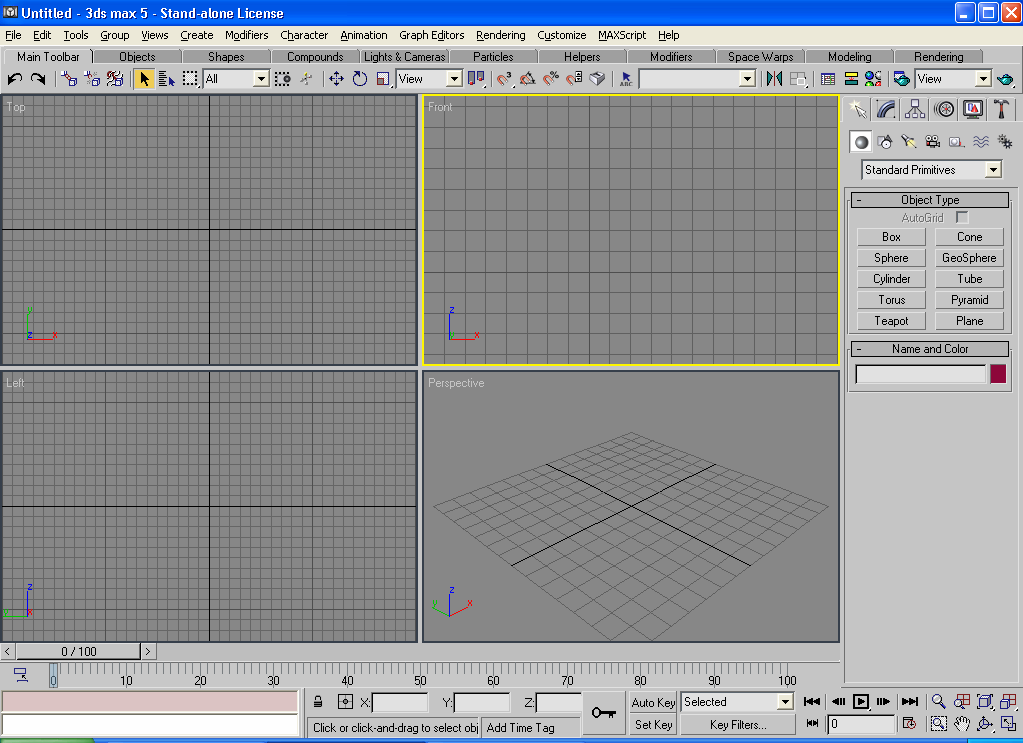Click the Play Animation button

(x=861, y=702)
